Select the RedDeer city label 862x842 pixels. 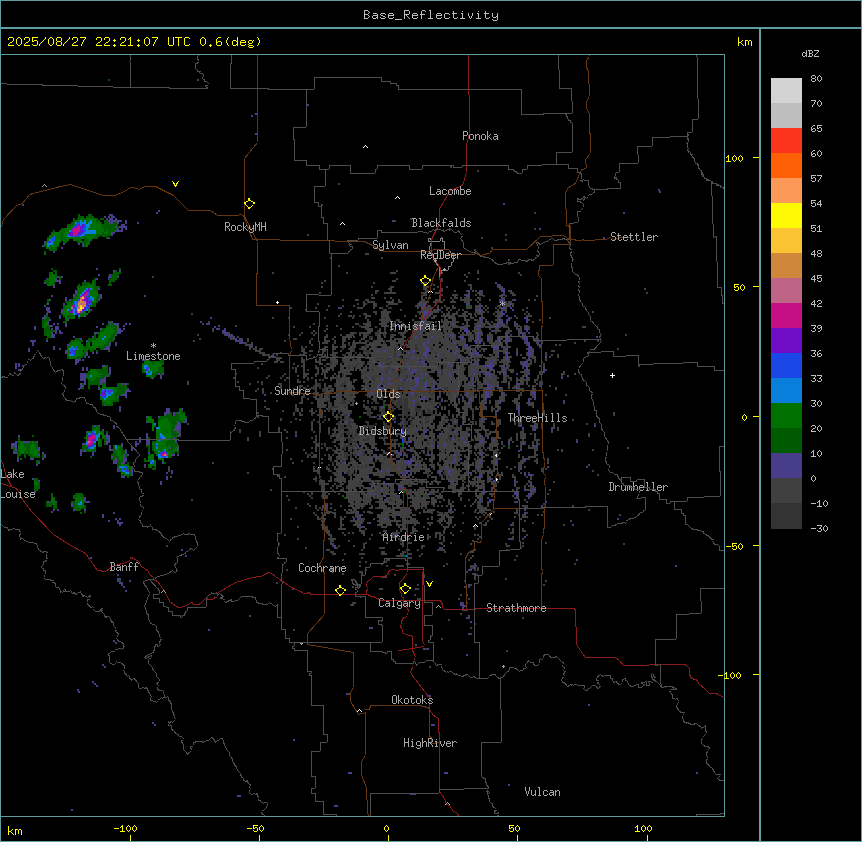point(440,255)
